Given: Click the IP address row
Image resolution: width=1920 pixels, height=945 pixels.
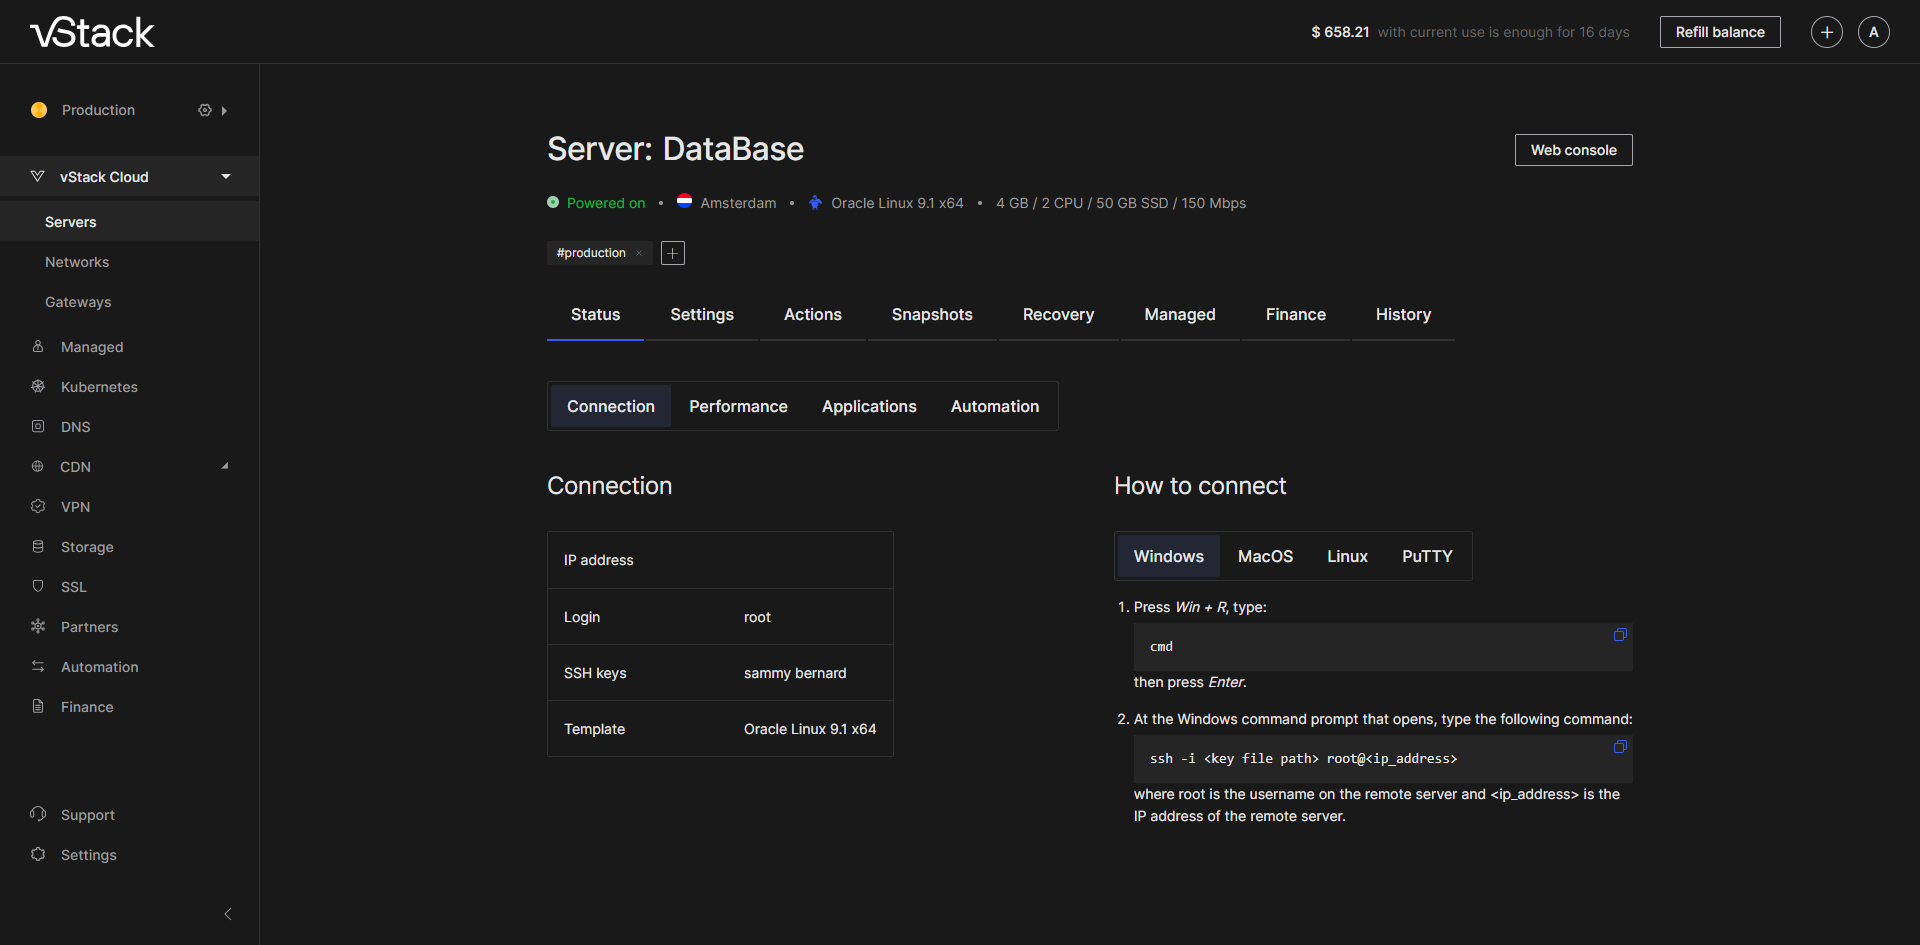Looking at the screenshot, I should coord(720,560).
